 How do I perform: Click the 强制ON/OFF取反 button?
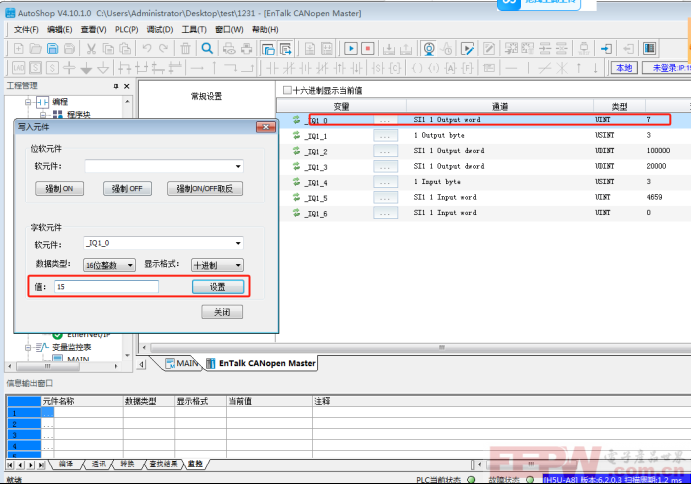click(x=204, y=189)
